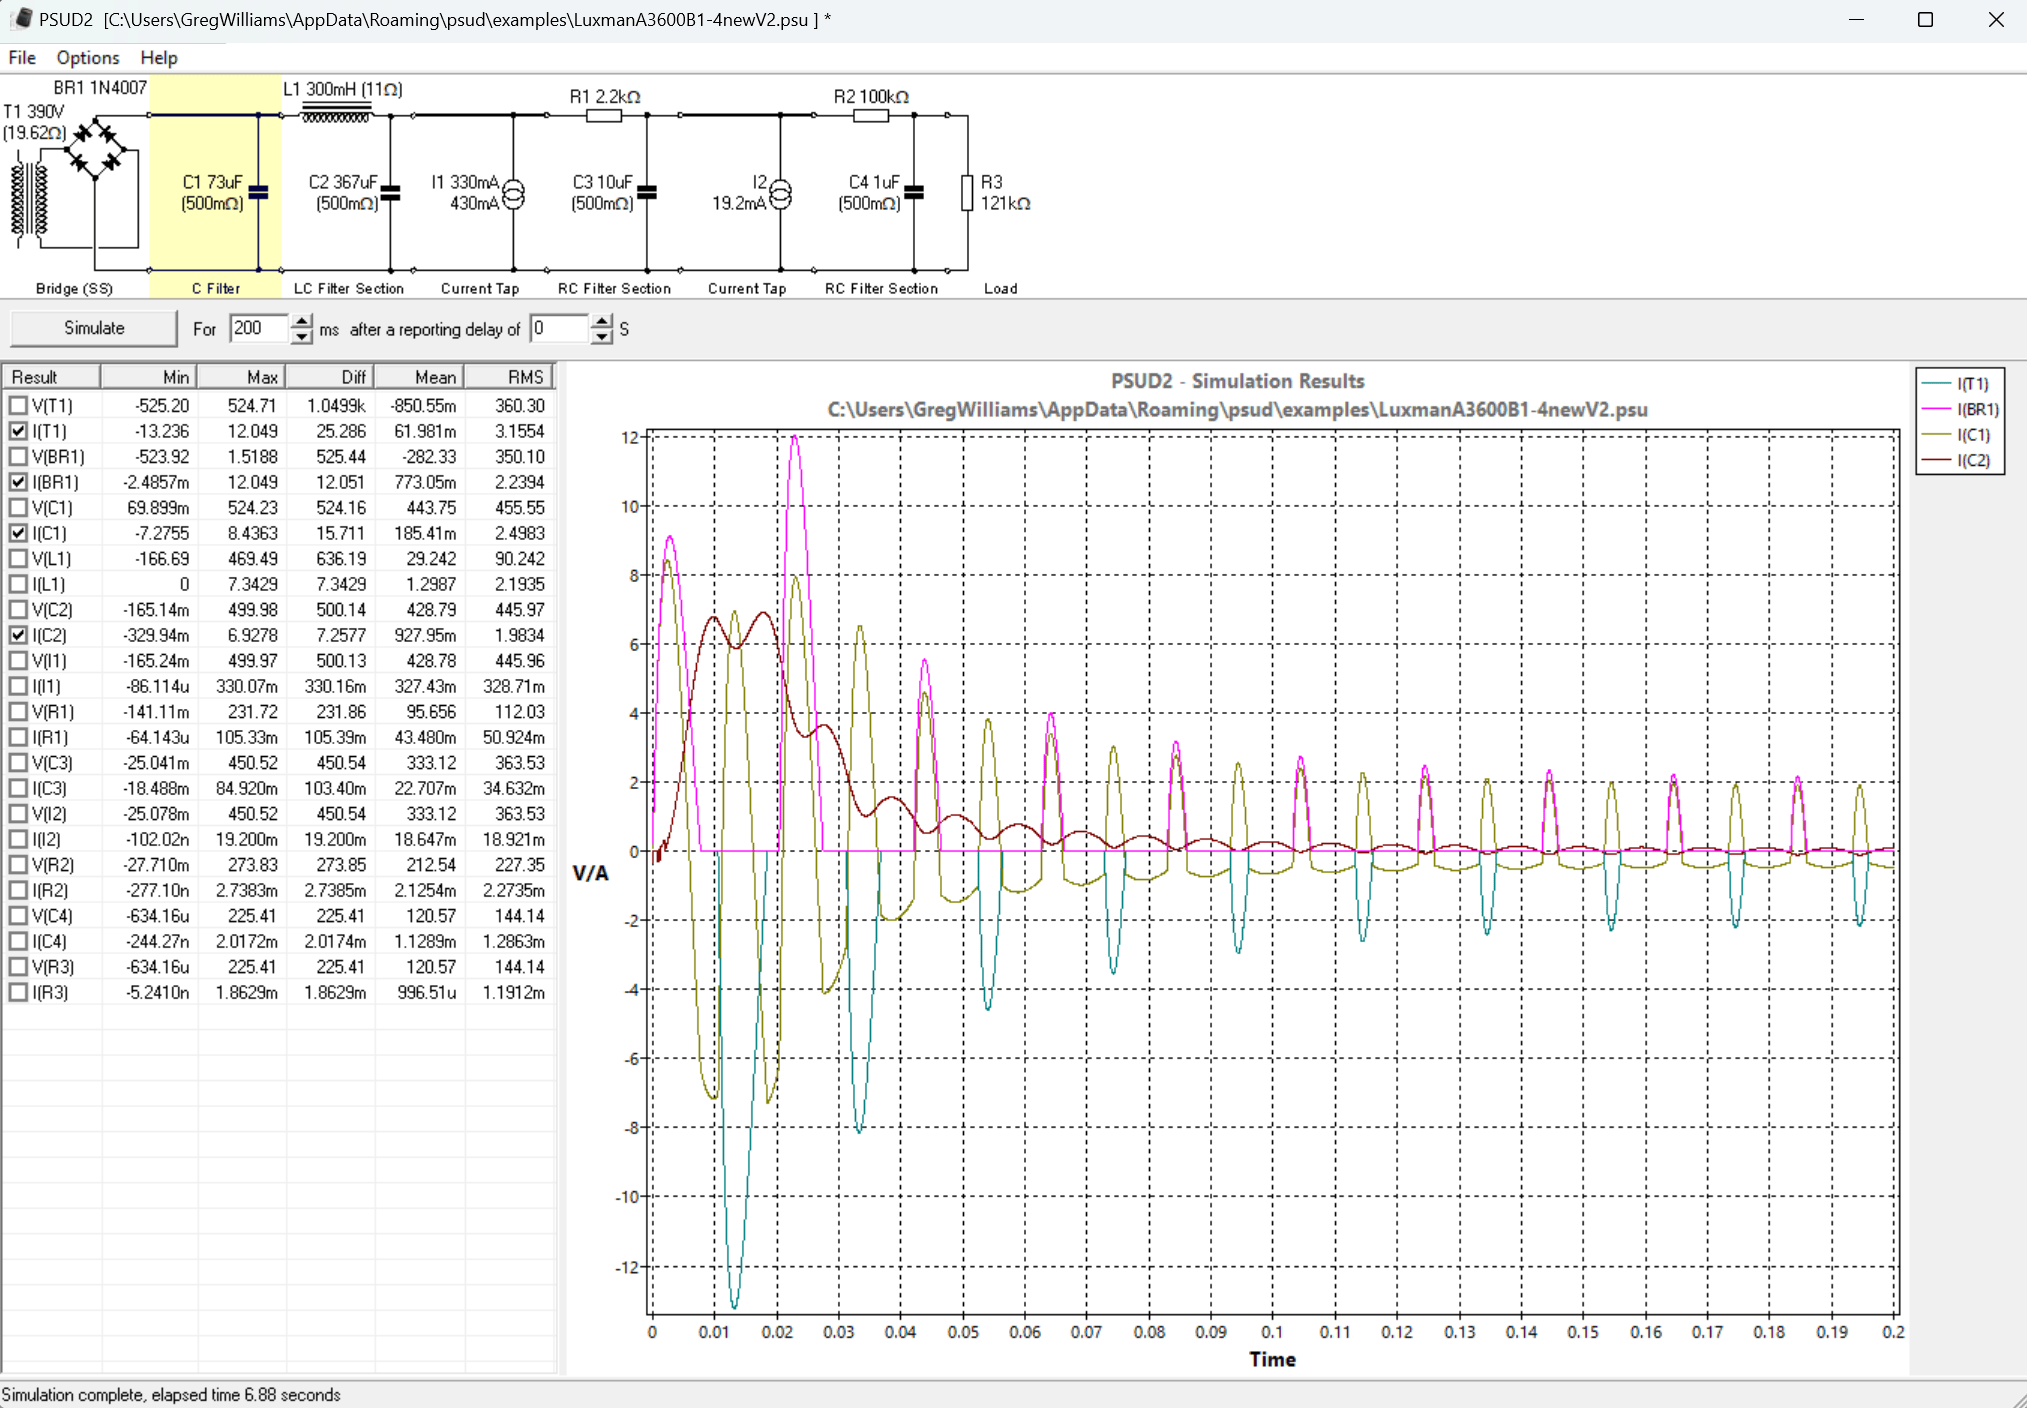
Task: Open the File menu
Action: [x=22, y=58]
